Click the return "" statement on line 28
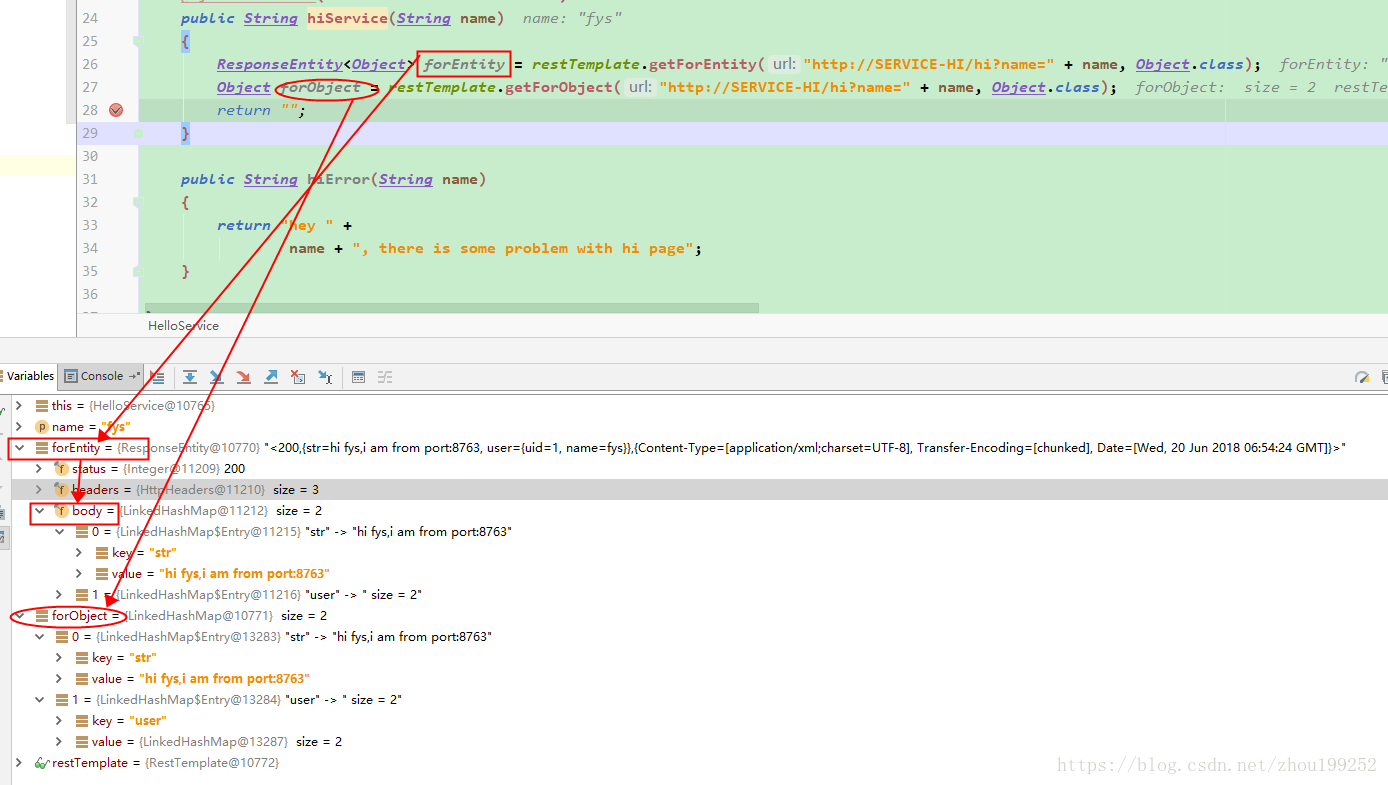 tap(262, 110)
